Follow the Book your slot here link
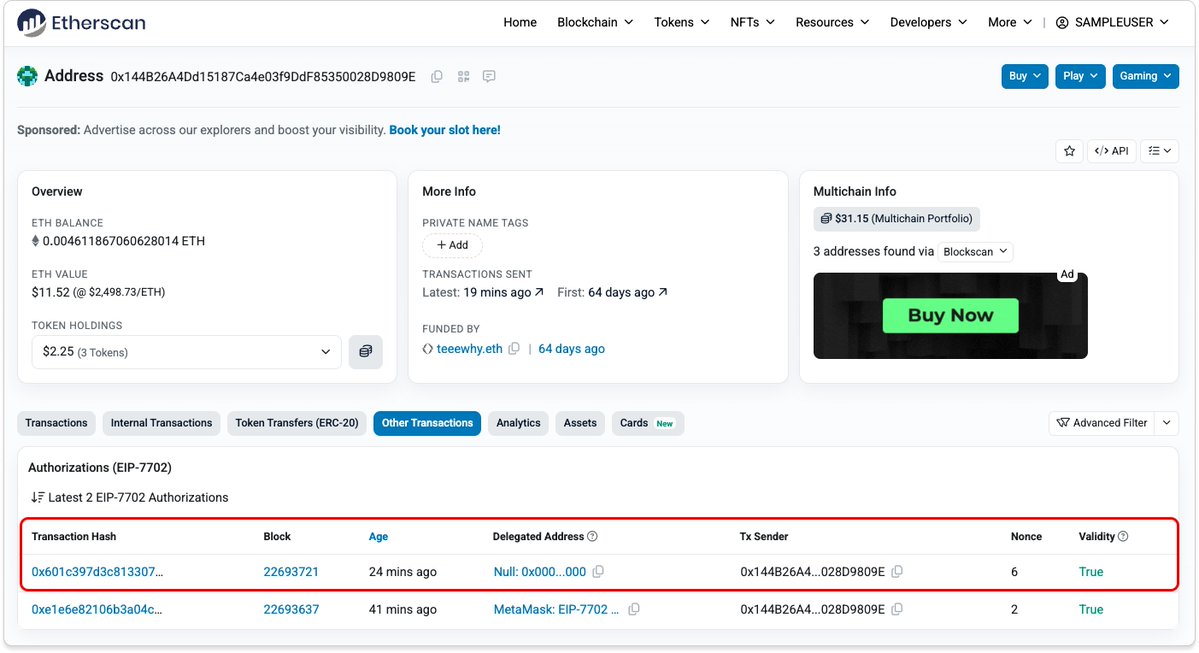This screenshot has width=1199, height=653. (445, 130)
